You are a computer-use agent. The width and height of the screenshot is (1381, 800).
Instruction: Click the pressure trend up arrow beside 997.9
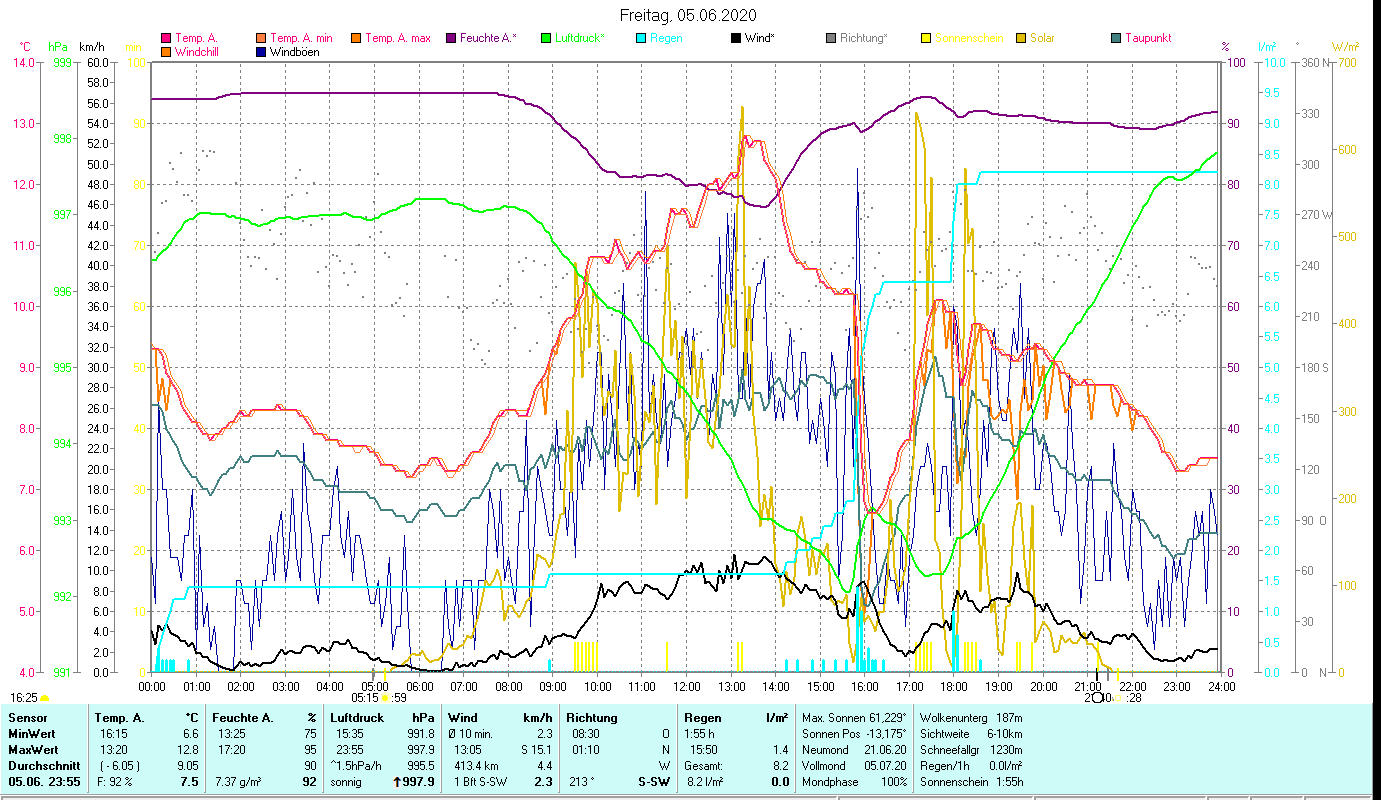pyautogui.click(x=397, y=782)
